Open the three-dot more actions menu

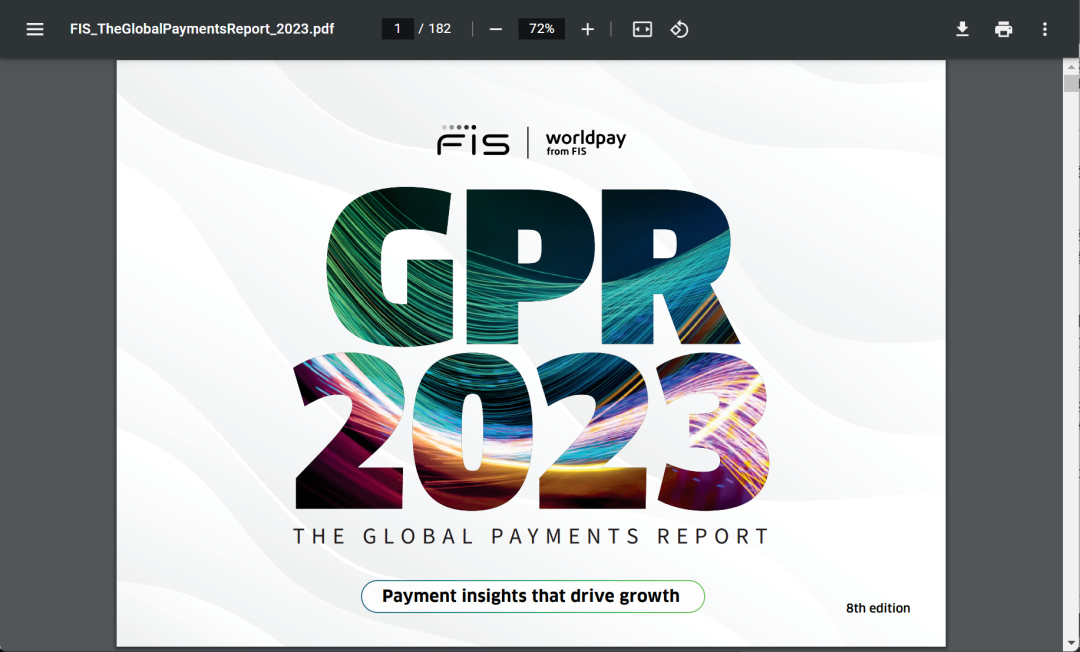click(1045, 29)
